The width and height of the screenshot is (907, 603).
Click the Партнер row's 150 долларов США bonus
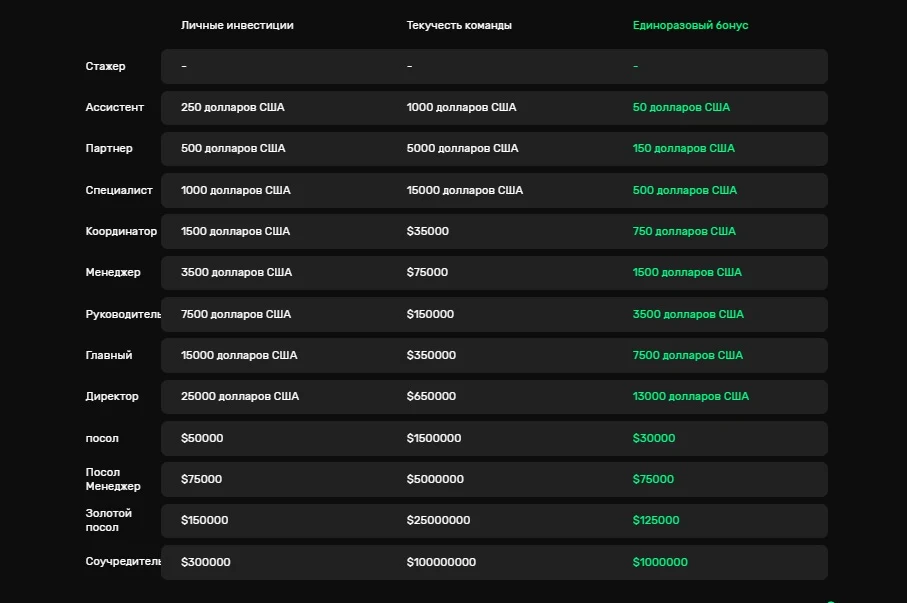coord(683,149)
